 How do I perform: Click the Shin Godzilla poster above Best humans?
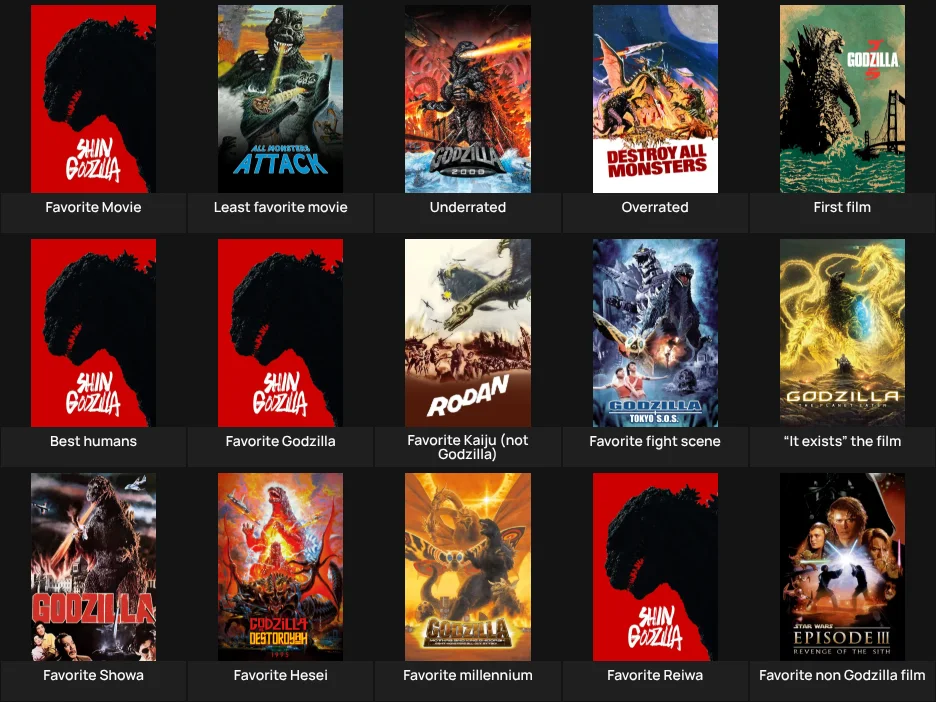pos(93,333)
